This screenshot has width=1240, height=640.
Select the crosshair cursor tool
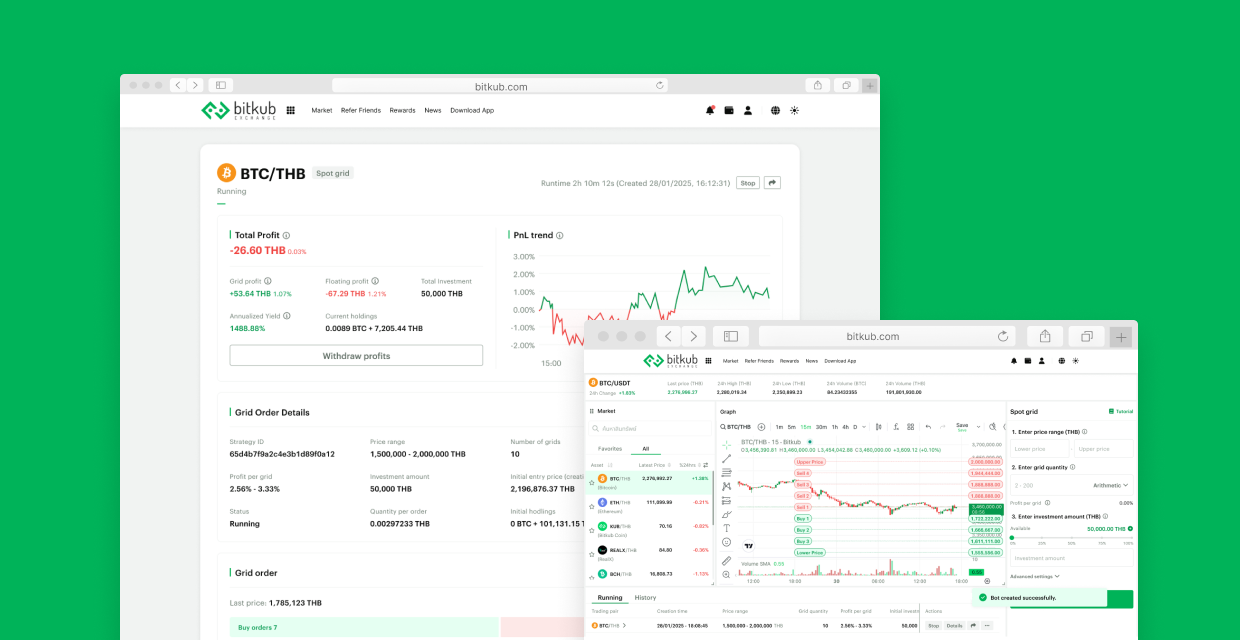(726, 445)
